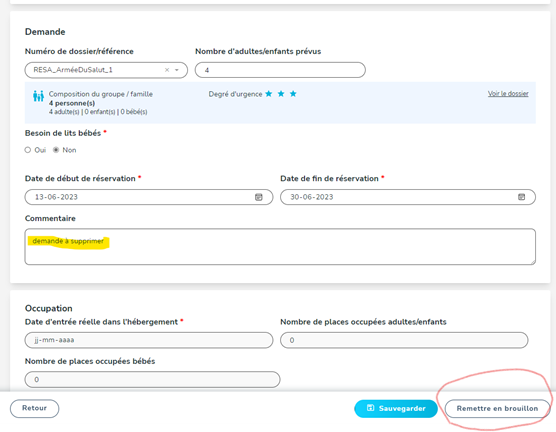This screenshot has height=432, width=556.
Task: Click the Retour button
Action: (x=34, y=408)
